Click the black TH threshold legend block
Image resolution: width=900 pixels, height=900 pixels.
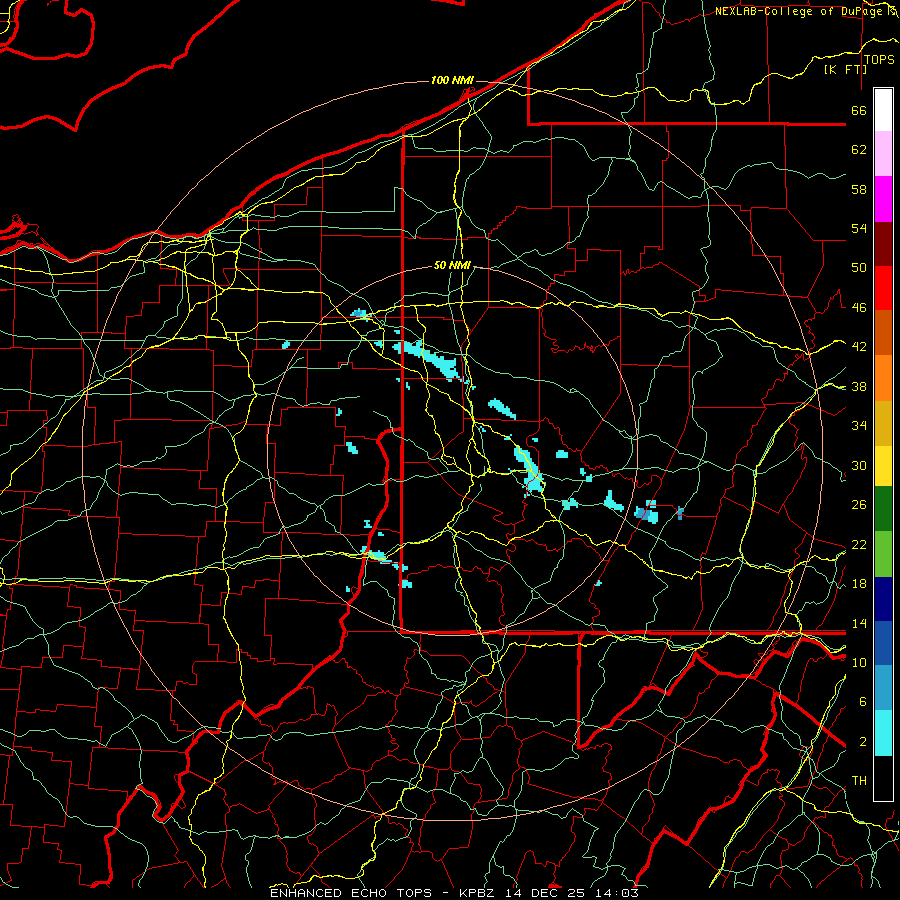[883, 778]
